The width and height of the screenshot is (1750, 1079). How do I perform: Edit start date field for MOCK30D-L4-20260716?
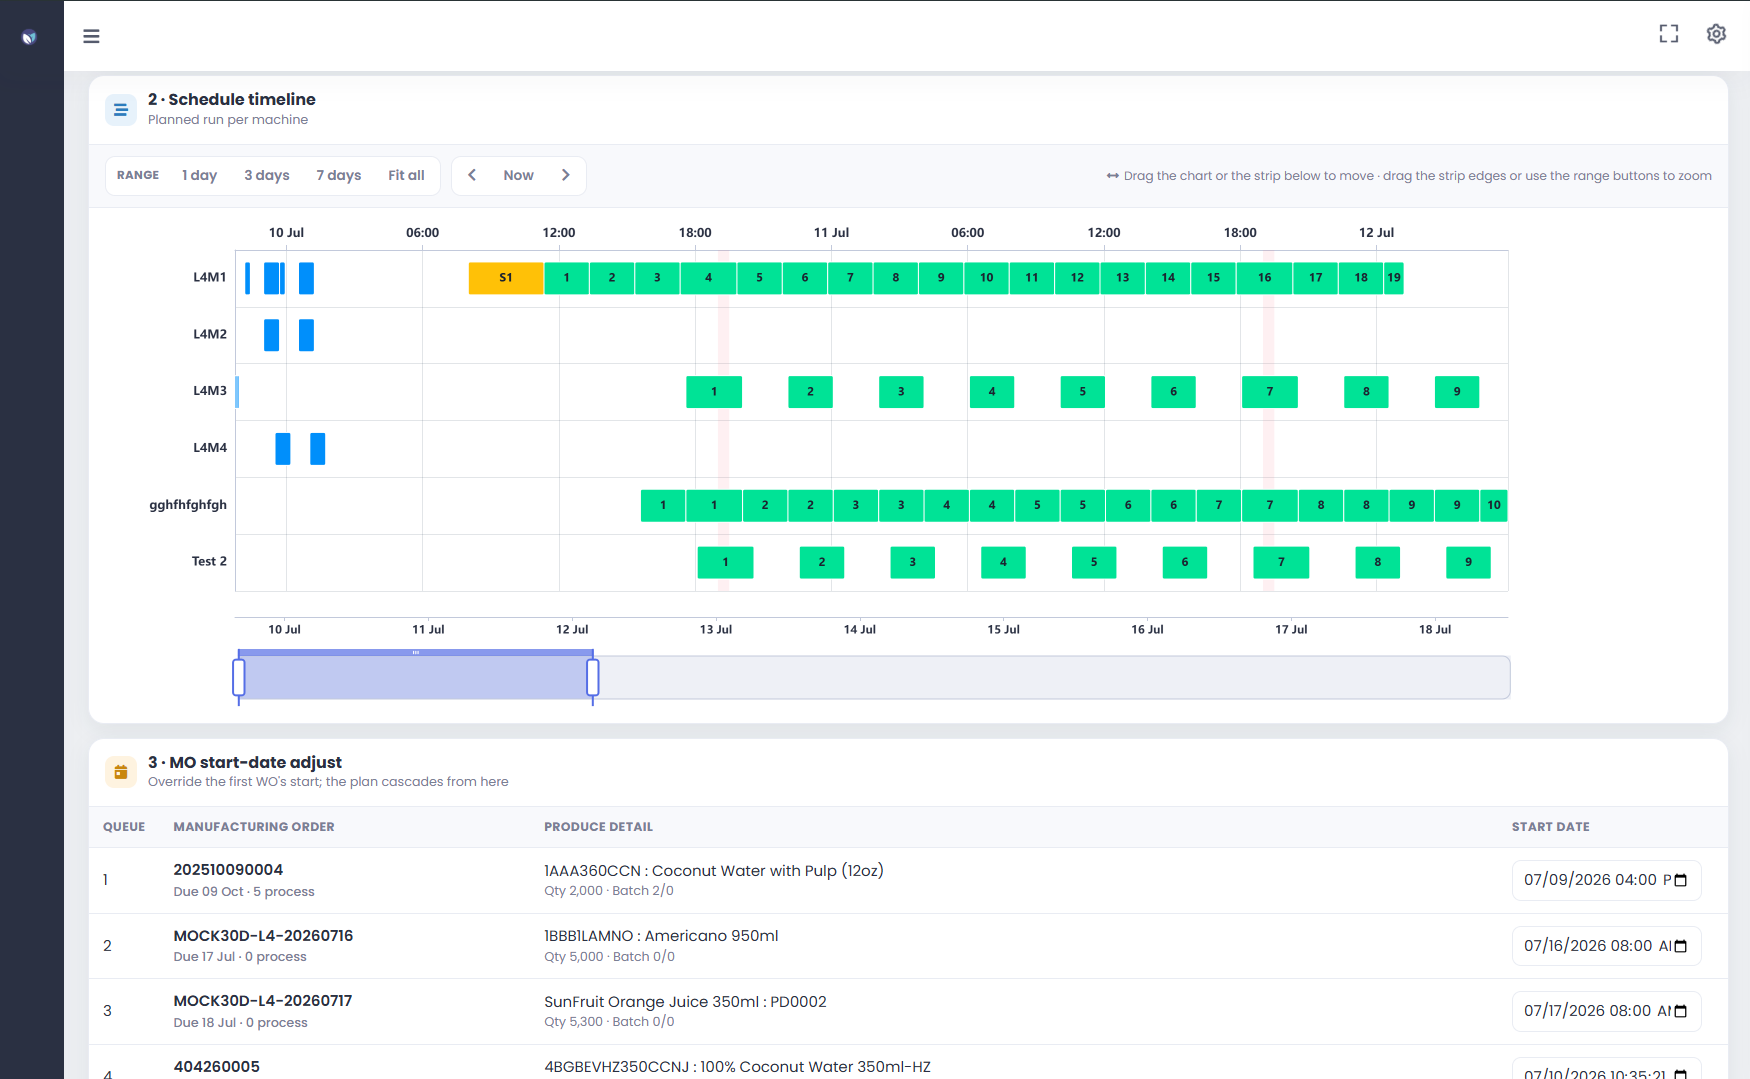[1606, 946]
